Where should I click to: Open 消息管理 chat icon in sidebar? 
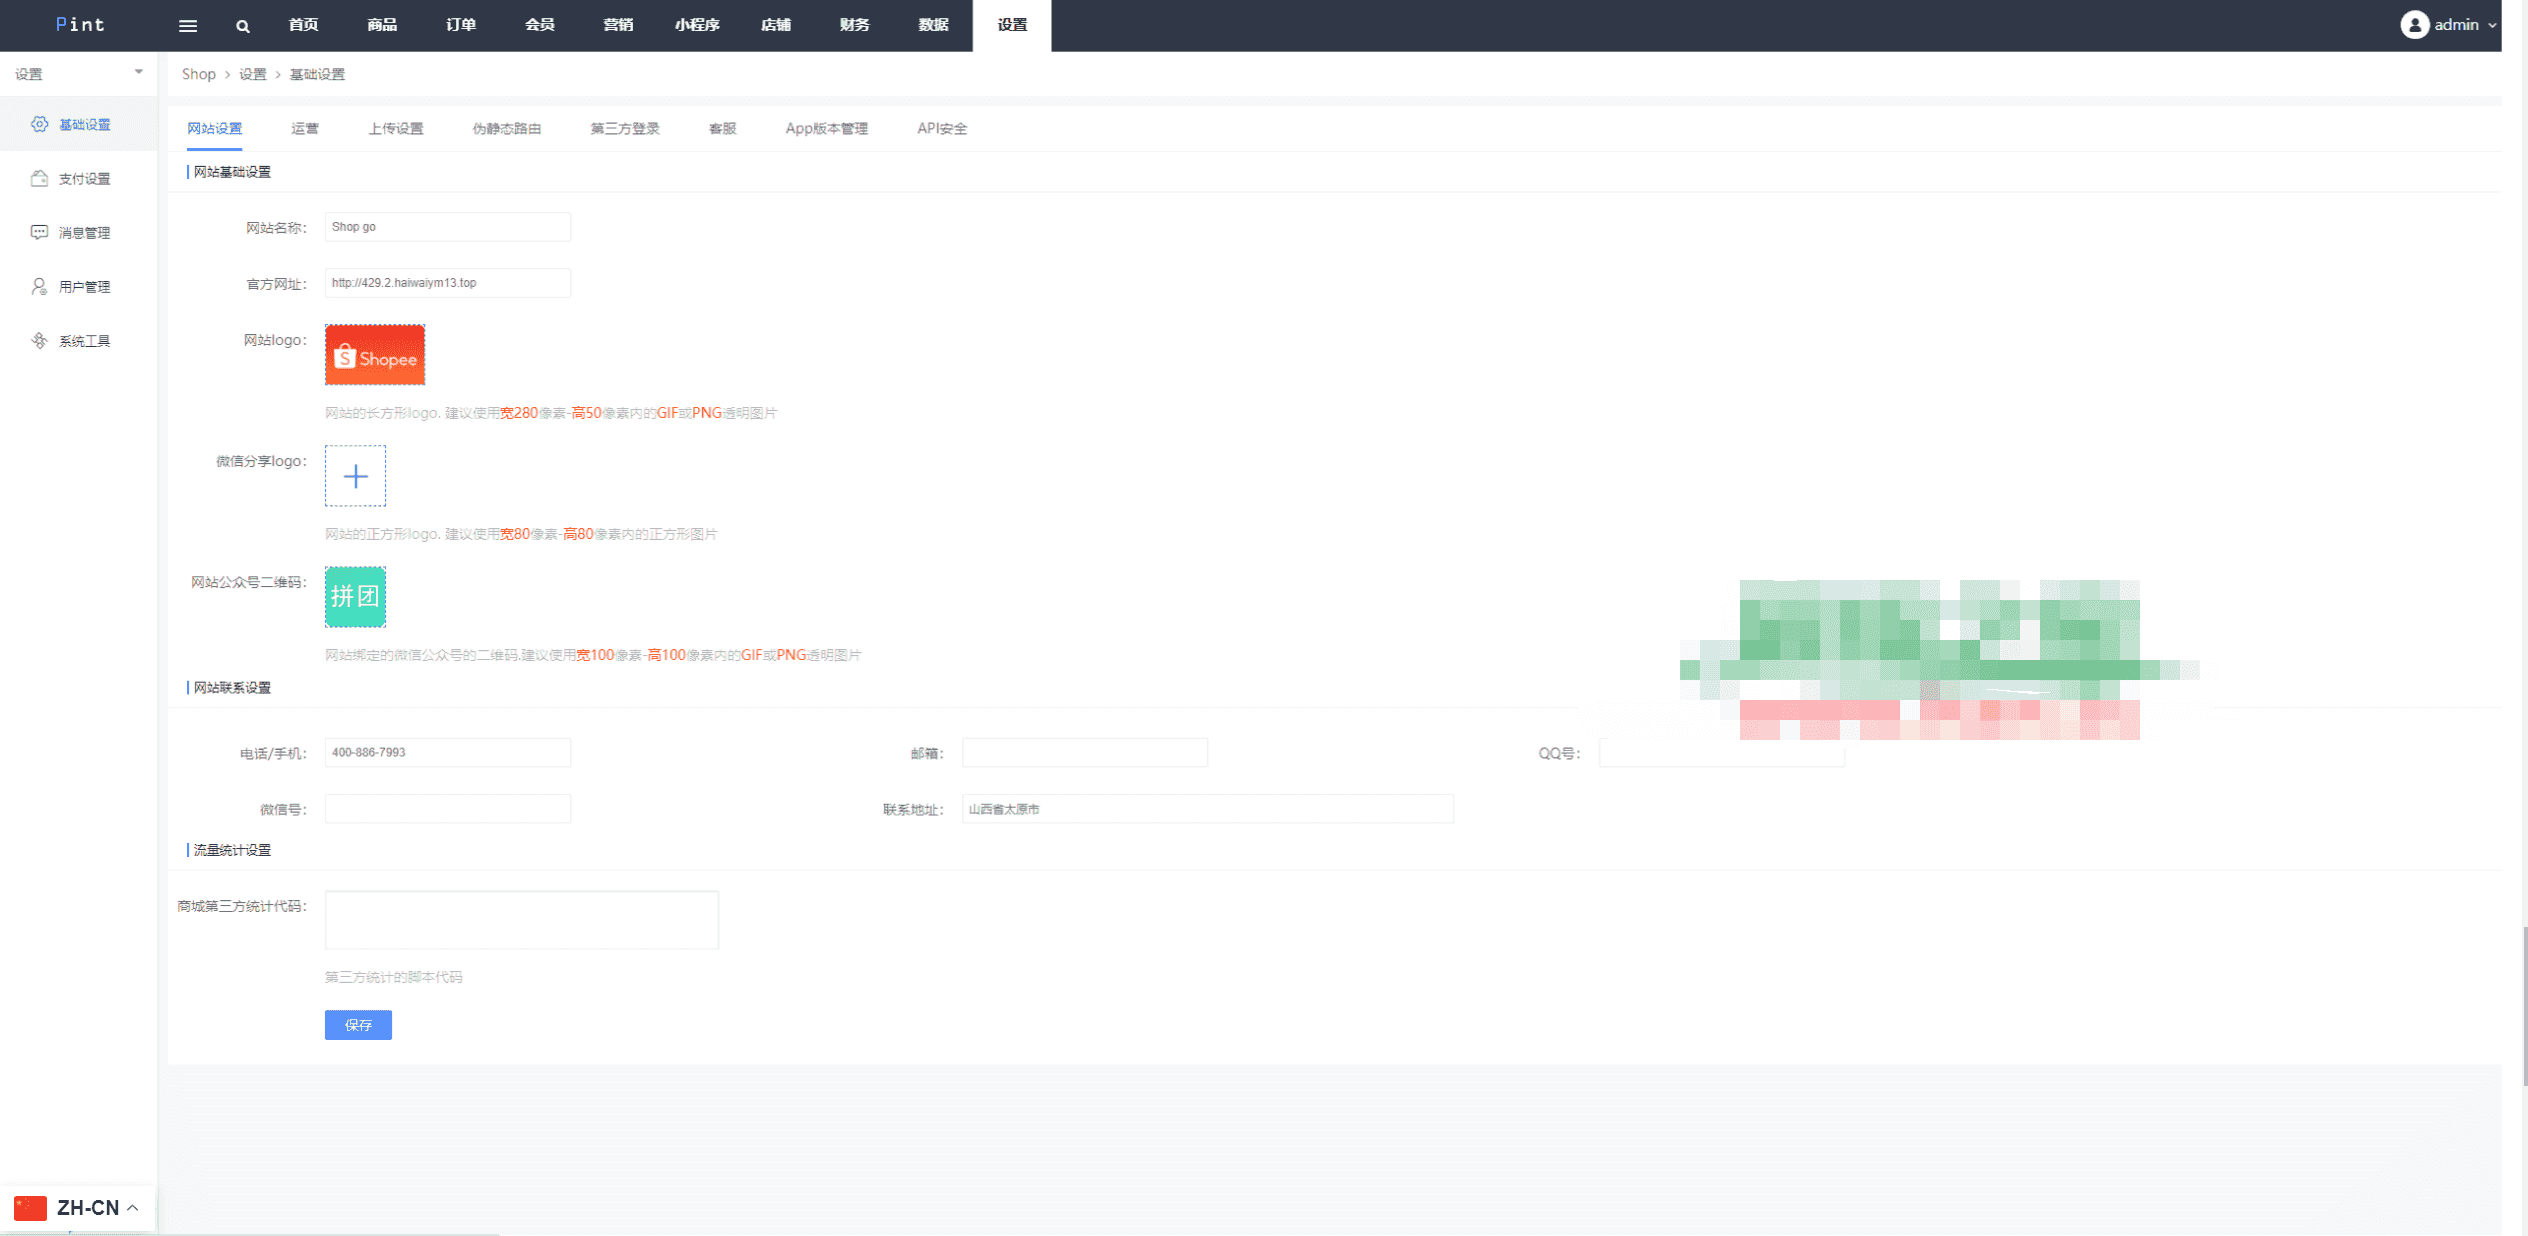pyautogui.click(x=39, y=232)
